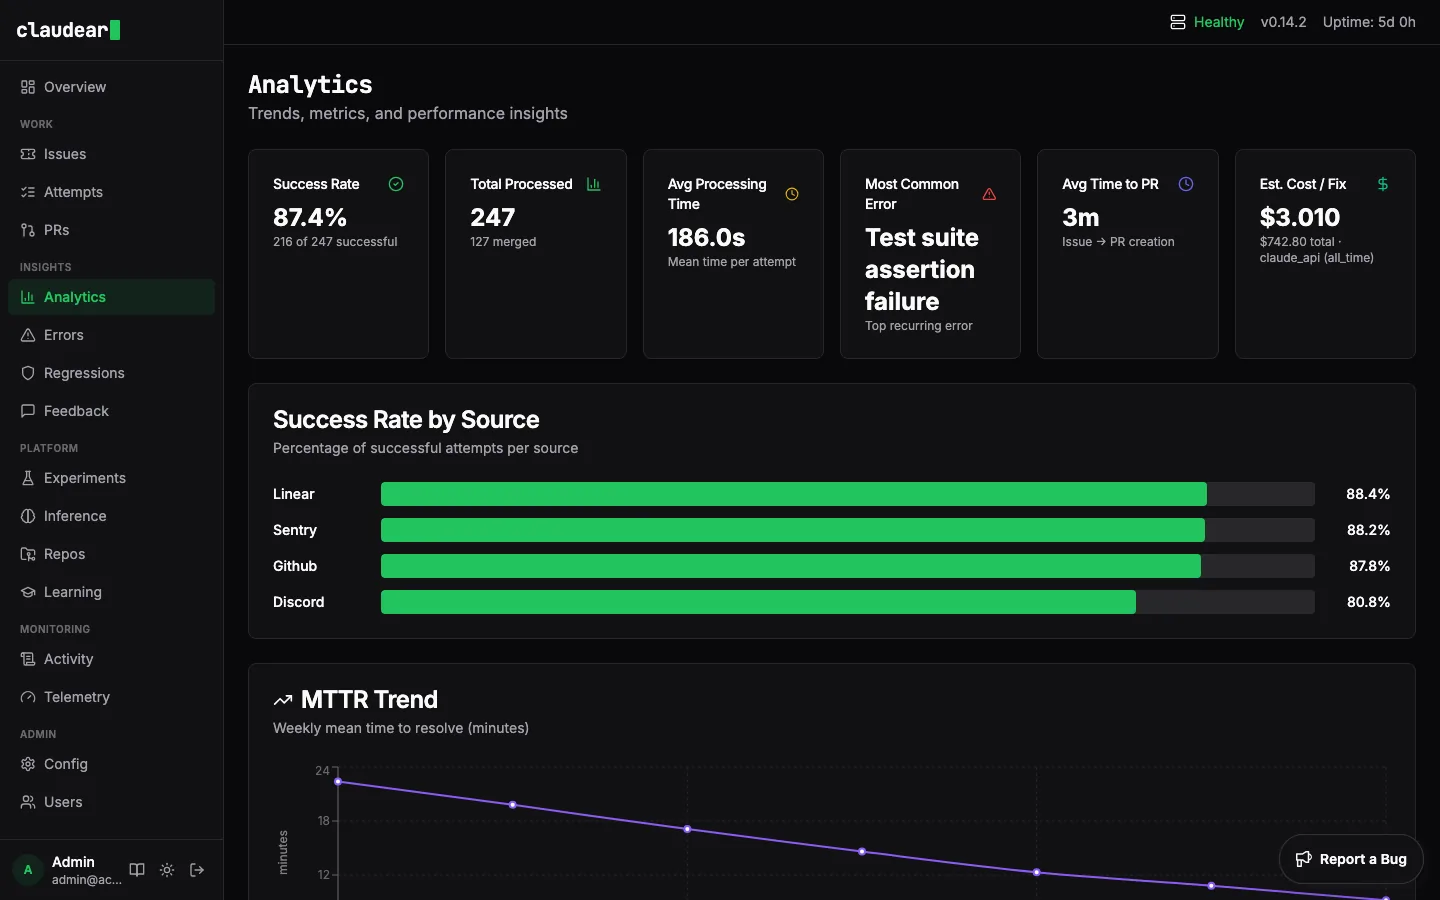The image size is (1440, 900).
Task: Click the red warning triangle on Most Common Error
Action: pyautogui.click(x=989, y=195)
